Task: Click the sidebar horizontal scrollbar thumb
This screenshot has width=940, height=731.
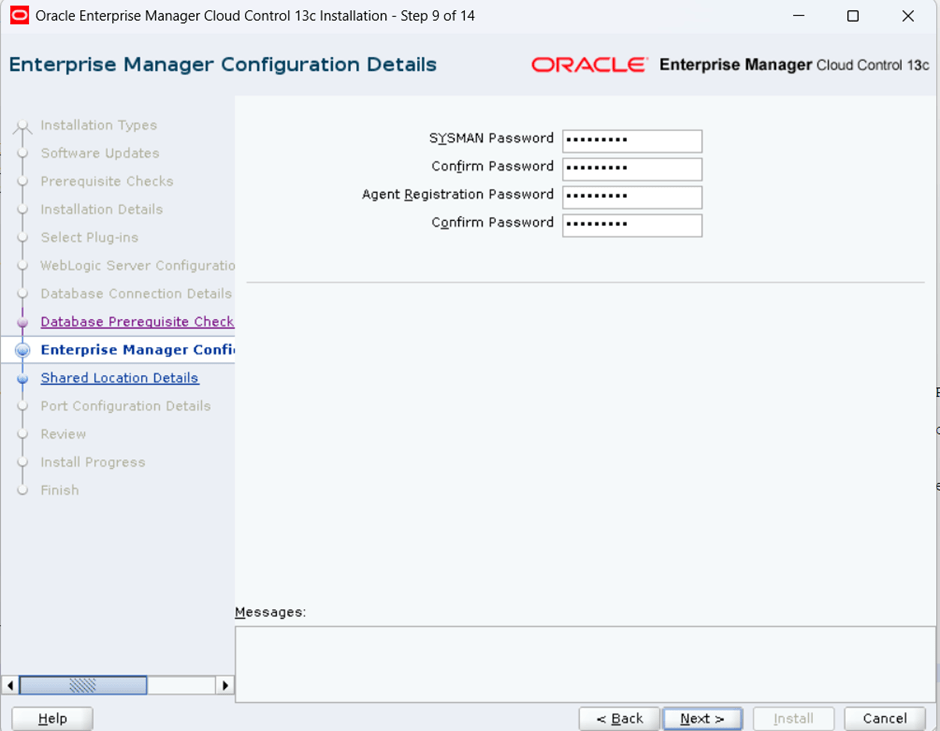Action: (x=83, y=685)
